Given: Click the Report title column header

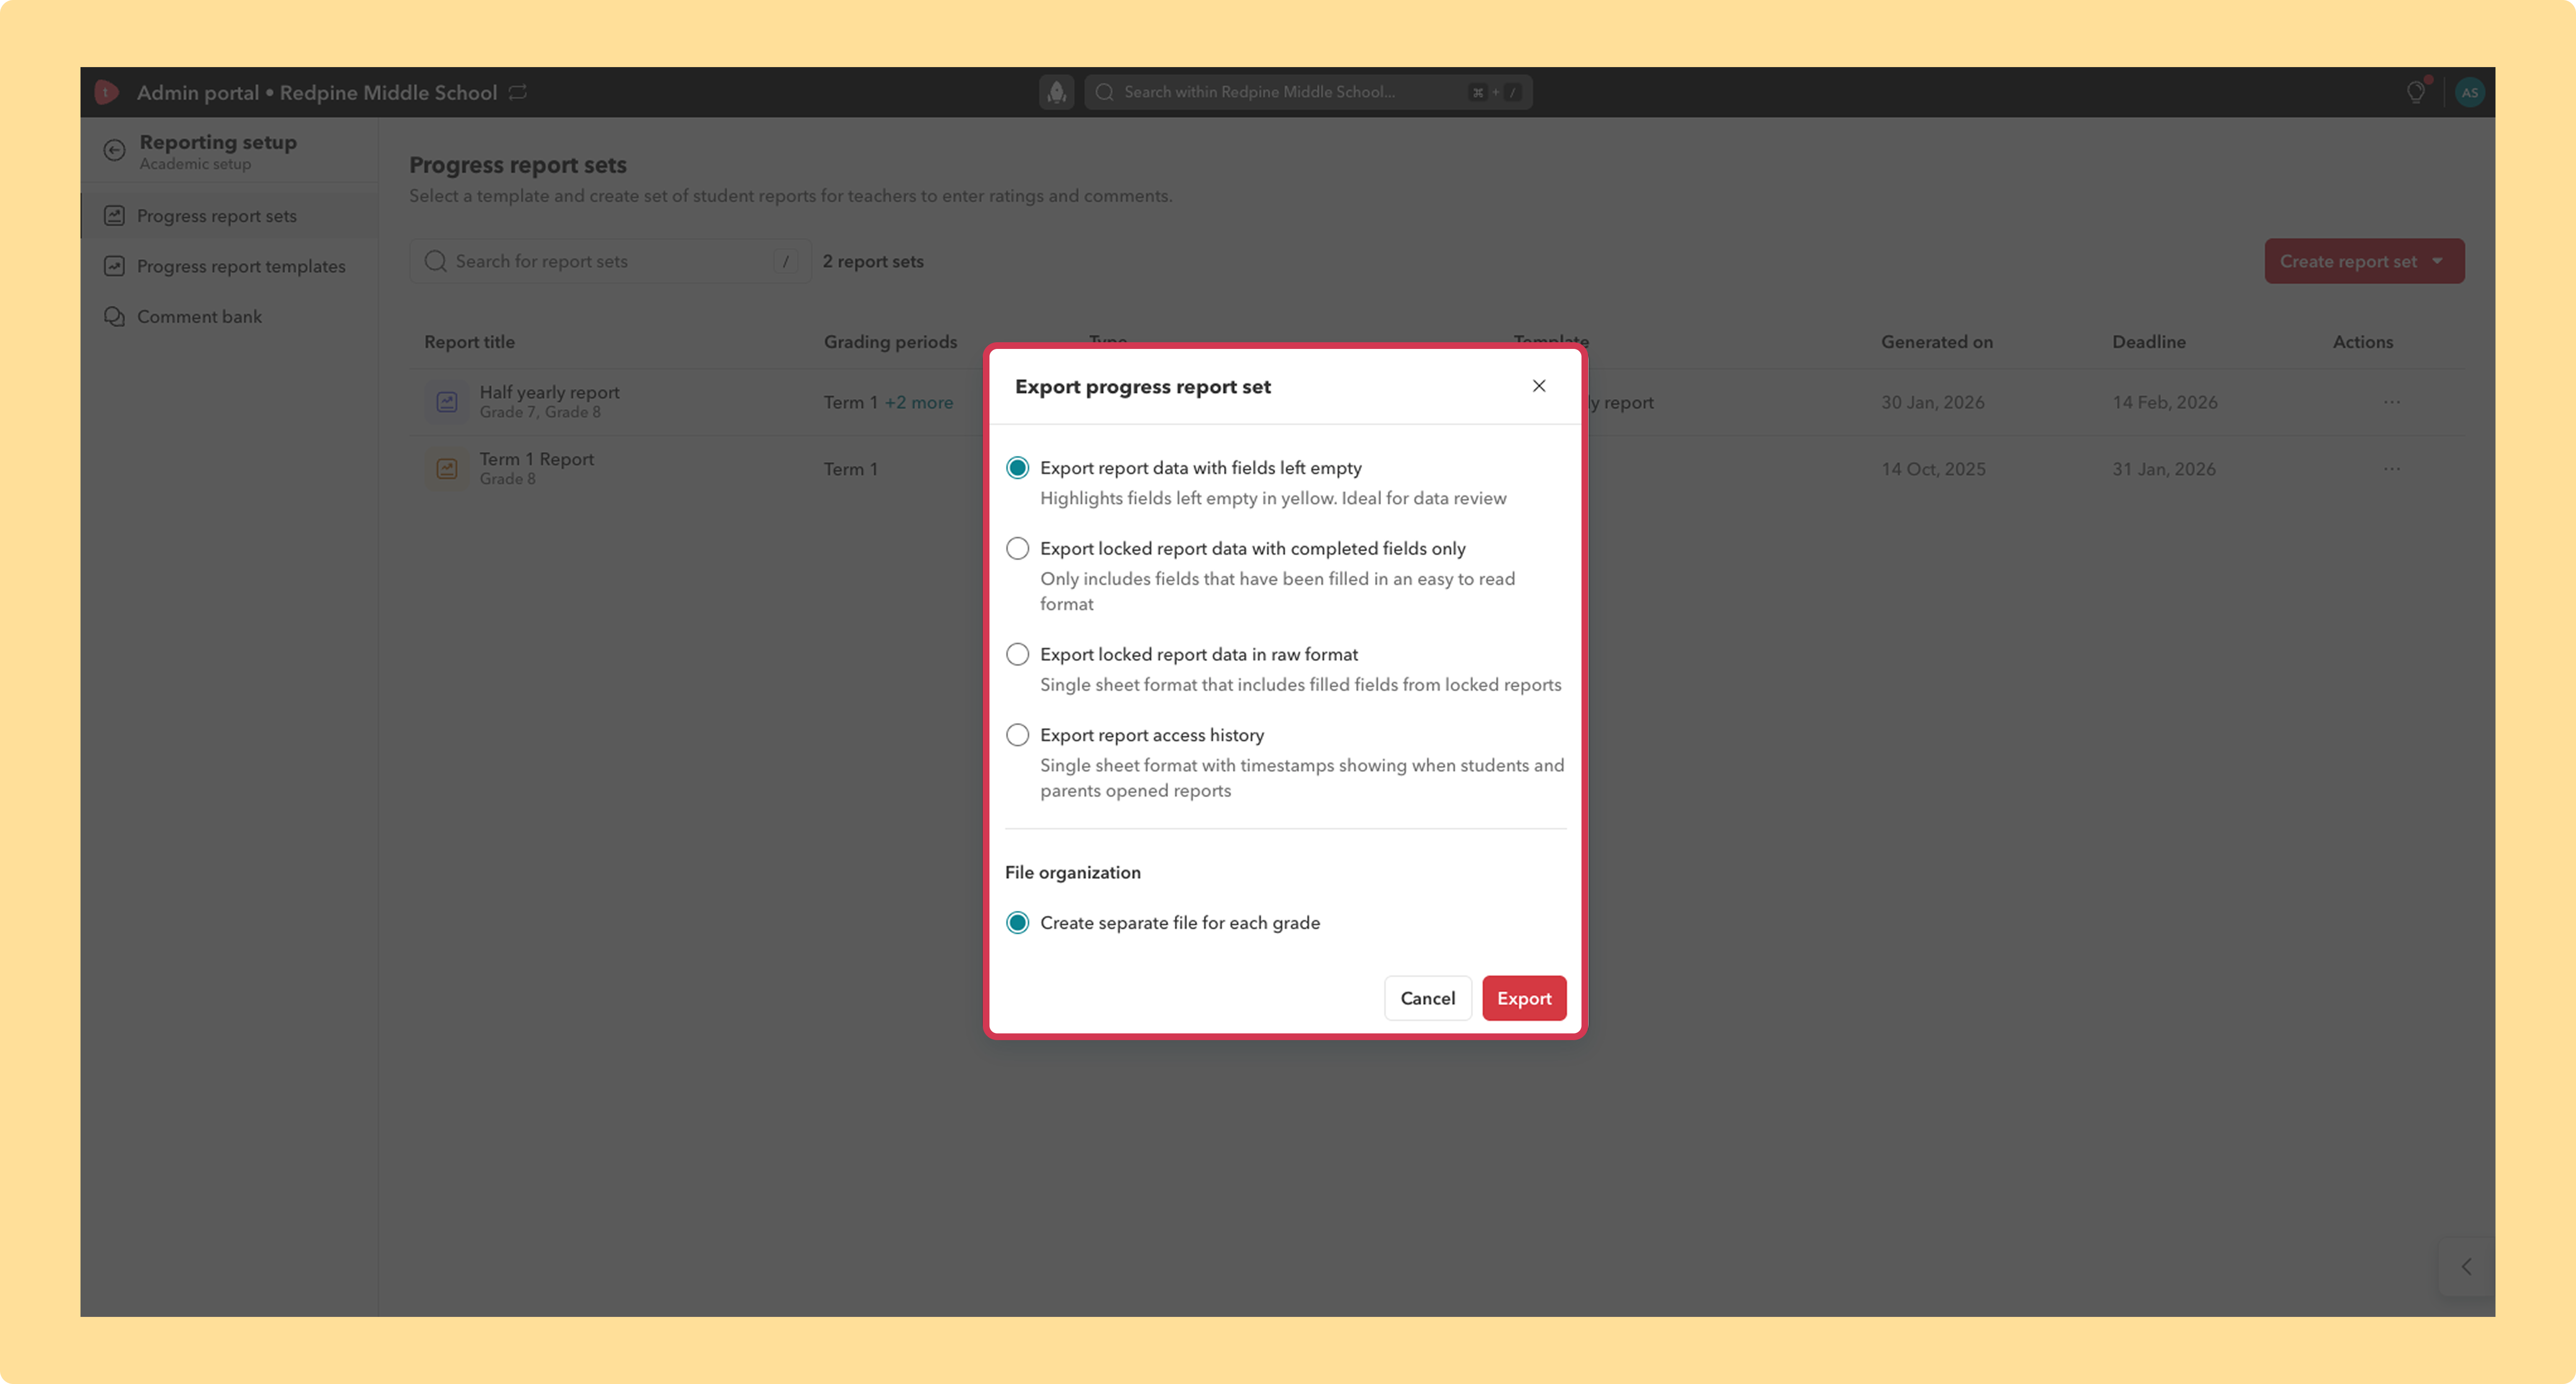Looking at the screenshot, I should click(x=469, y=342).
